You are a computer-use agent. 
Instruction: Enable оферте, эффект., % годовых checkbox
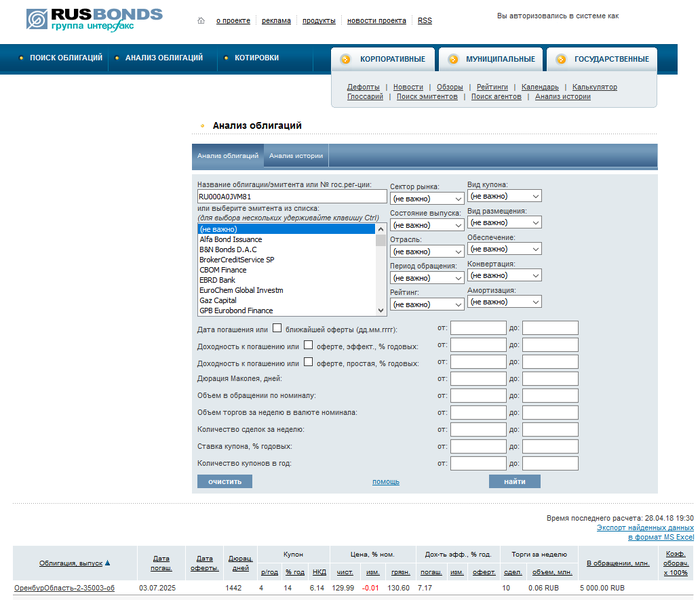point(308,345)
